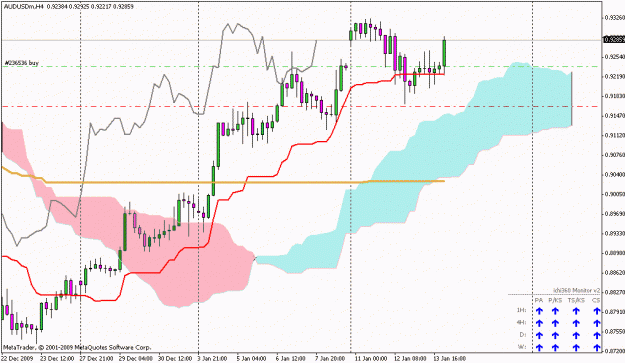Click the highlighted current price label 0.92859
The height and width of the screenshot is (363, 625).
click(613, 39)
